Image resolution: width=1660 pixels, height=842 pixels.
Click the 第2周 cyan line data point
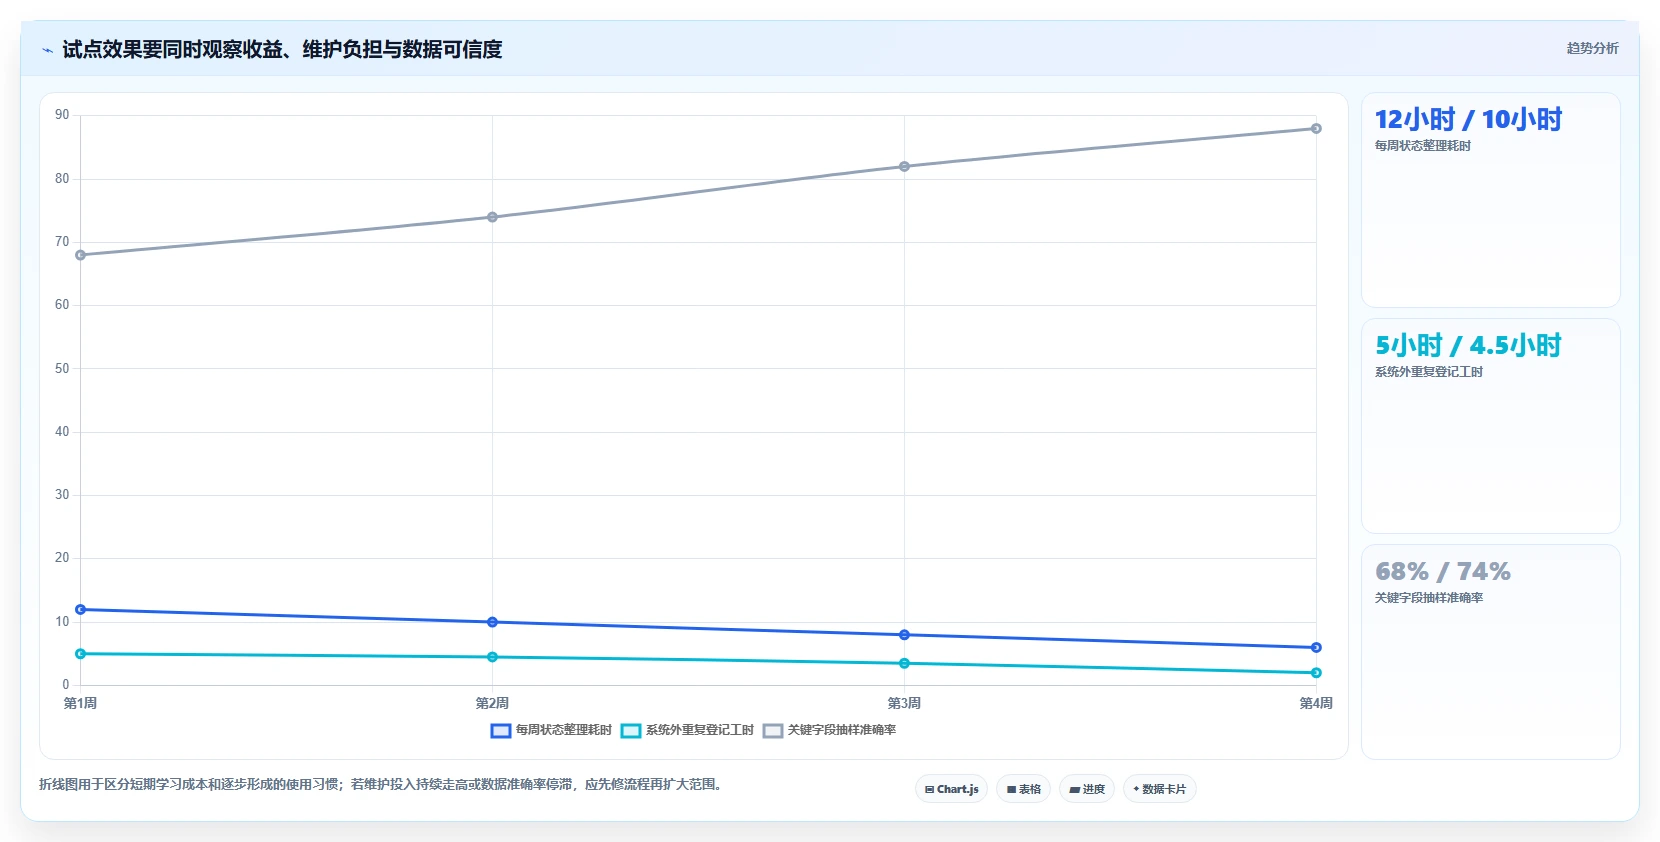pos(492,657)
